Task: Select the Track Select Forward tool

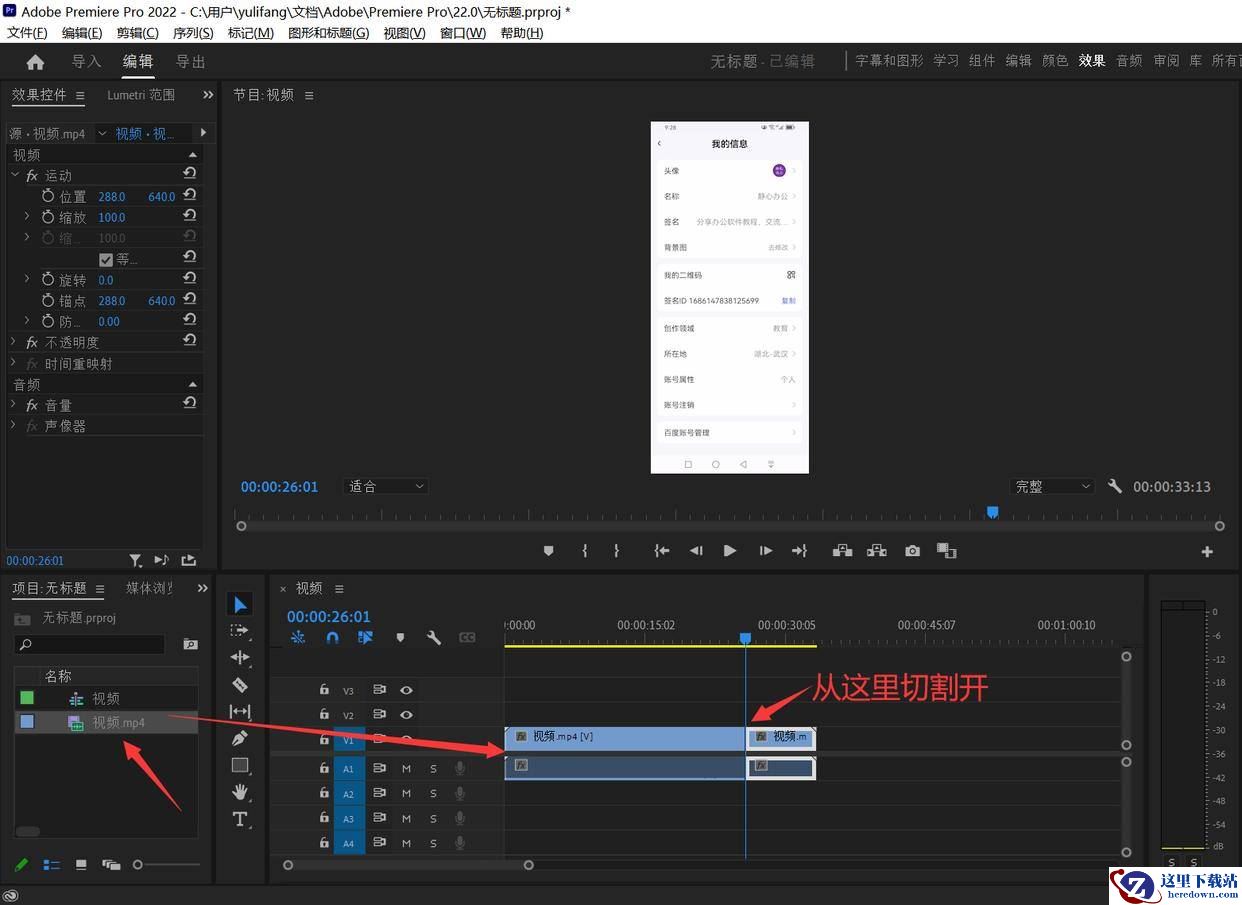Action: (240, 631)
